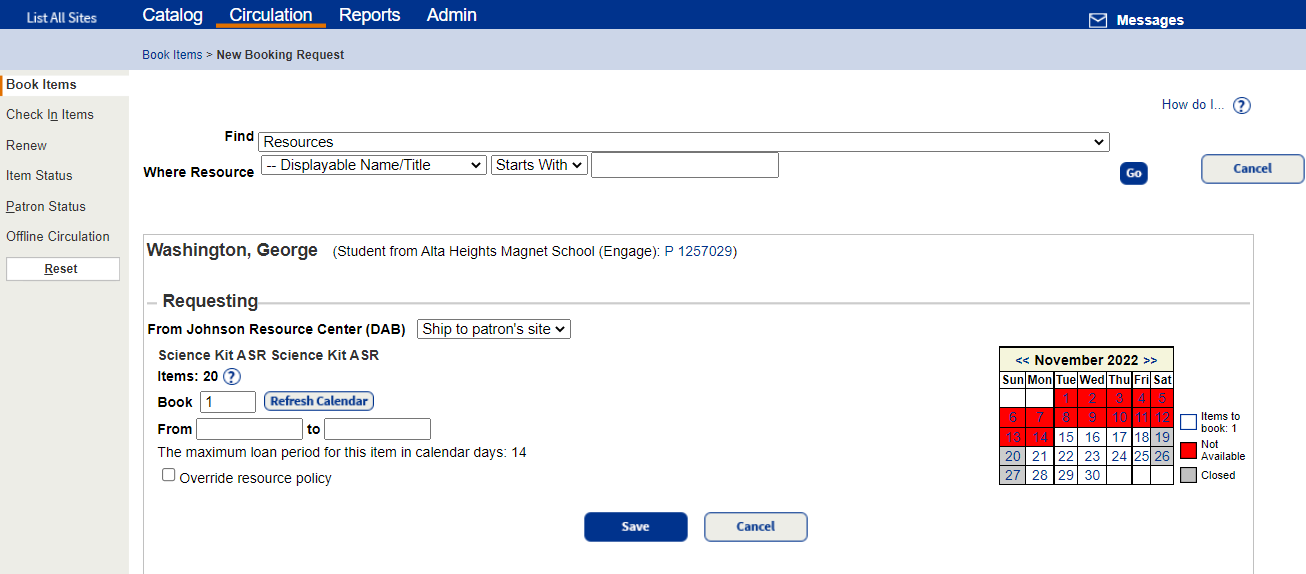This screenshot has width=1306, height=574.
Task: Select November 30 on the calendar
Action: point(1092,475)
